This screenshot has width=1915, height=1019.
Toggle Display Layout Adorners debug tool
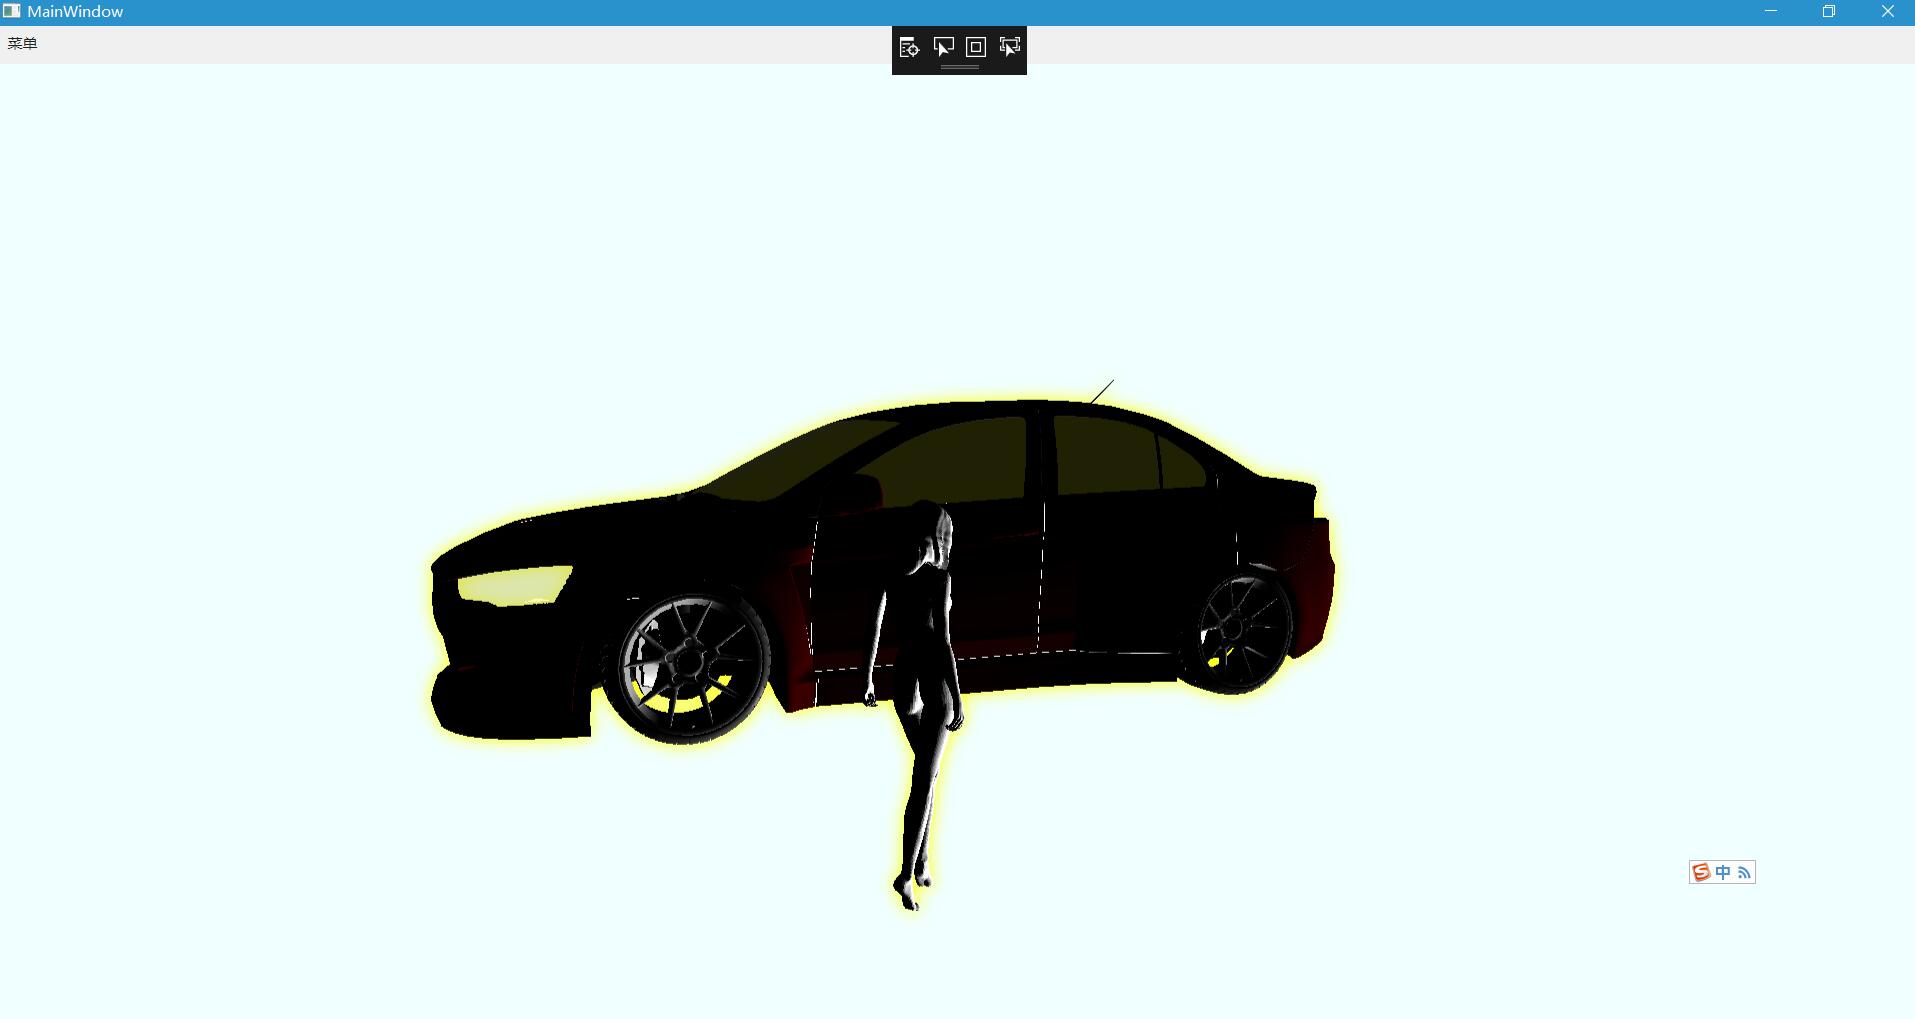976,47
